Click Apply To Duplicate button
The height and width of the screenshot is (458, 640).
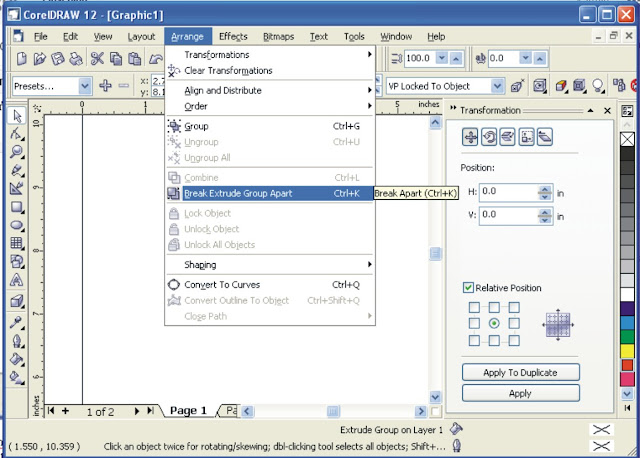(520, 372)
